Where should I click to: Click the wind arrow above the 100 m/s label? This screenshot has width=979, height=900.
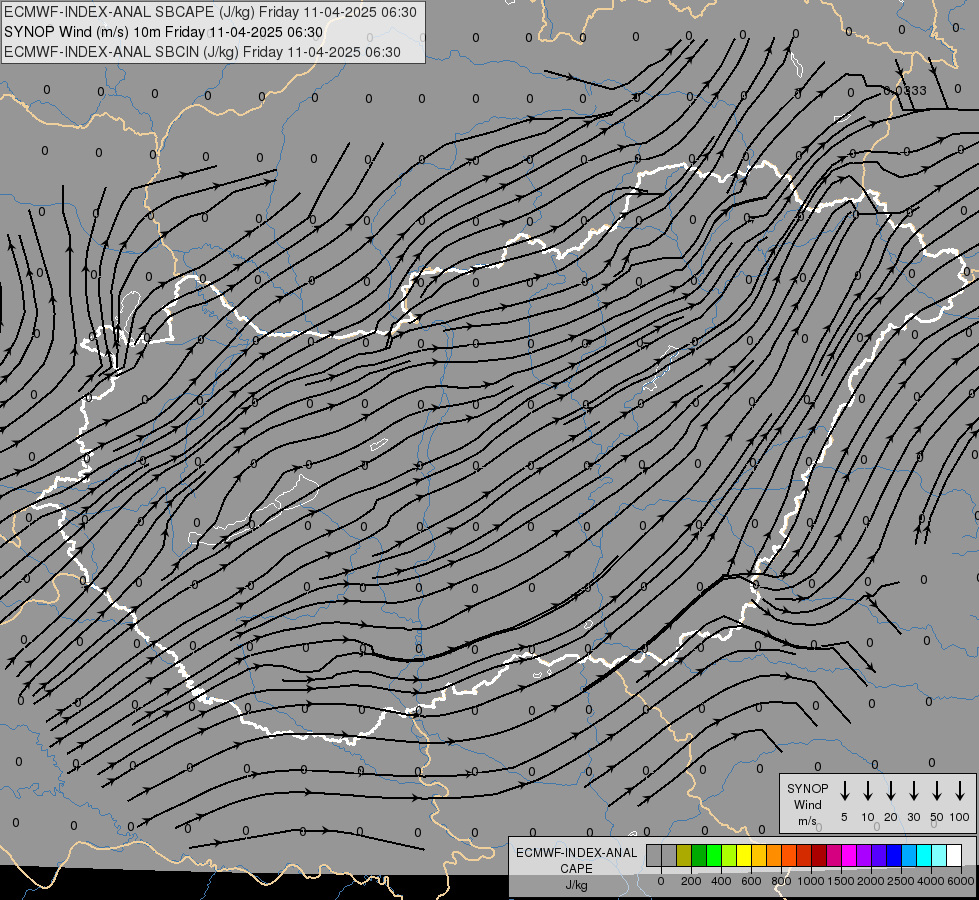[960, 790]
